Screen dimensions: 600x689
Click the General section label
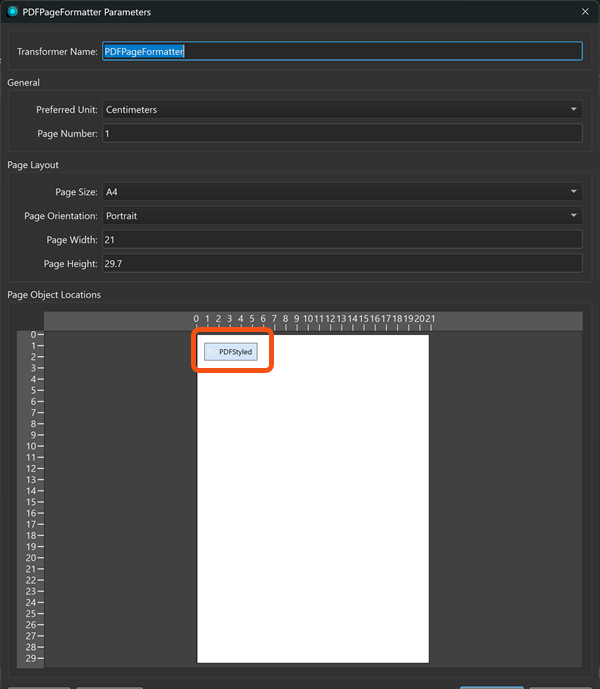pos(23,83)
